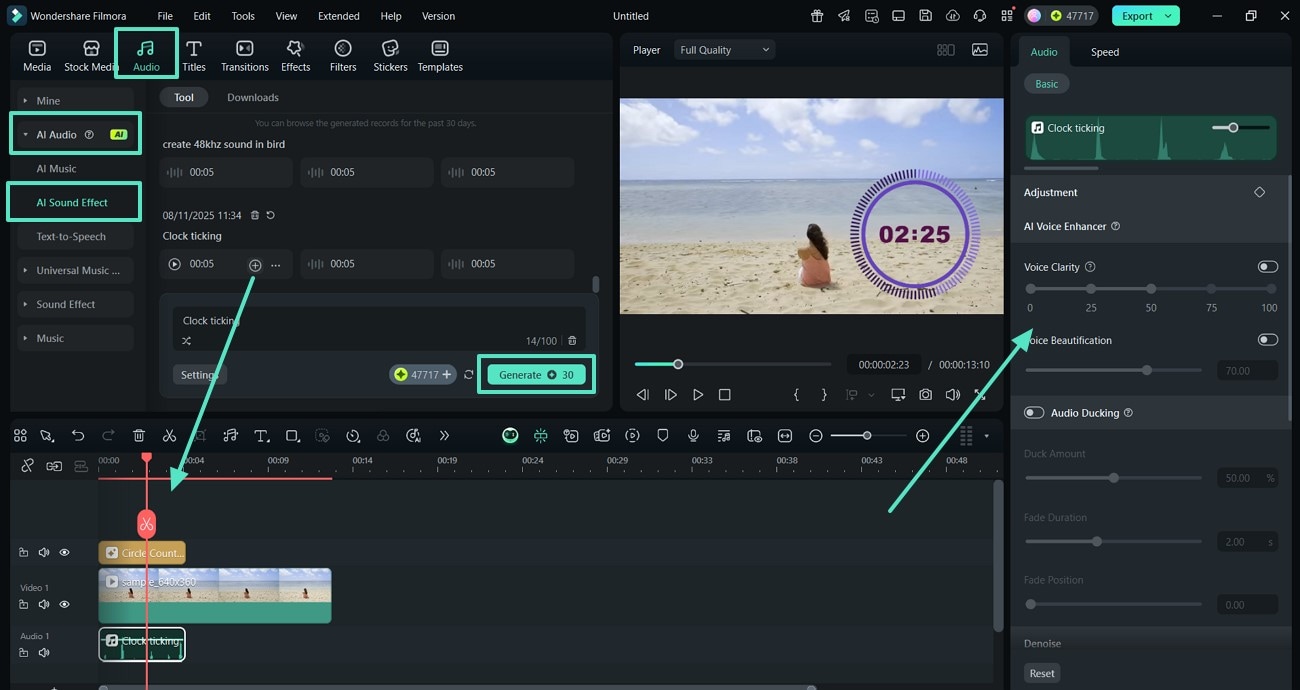Toggle Voice Beautification switch
The width and height of the screenshot is (1300, 690).
(x=1268, y=340)
